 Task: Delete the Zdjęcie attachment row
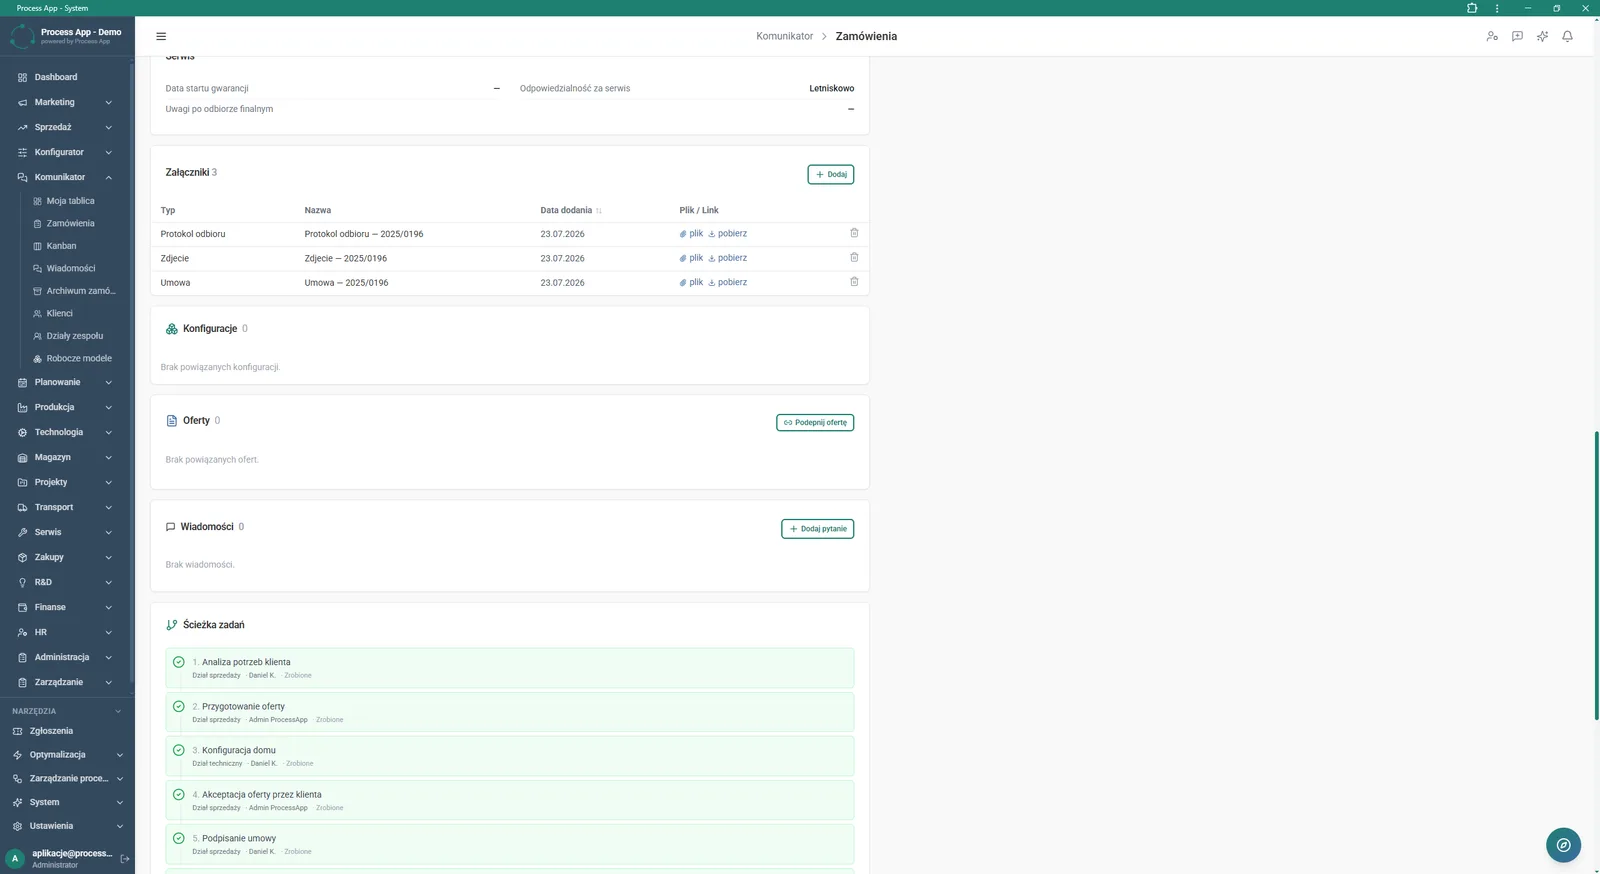click(854, 257)
